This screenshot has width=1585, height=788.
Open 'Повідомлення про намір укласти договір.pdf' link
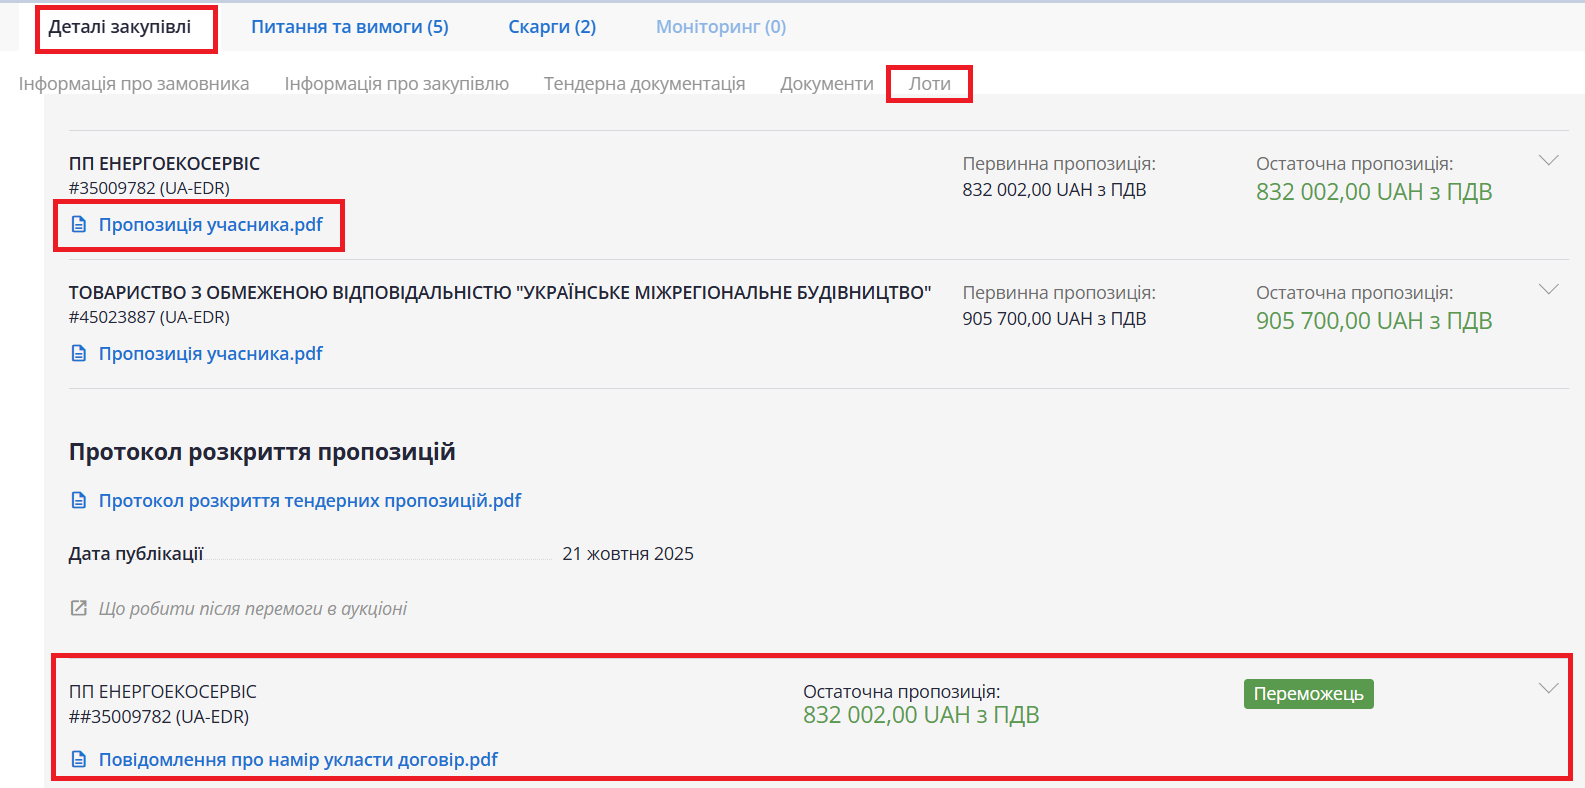(x=298, y=760)
